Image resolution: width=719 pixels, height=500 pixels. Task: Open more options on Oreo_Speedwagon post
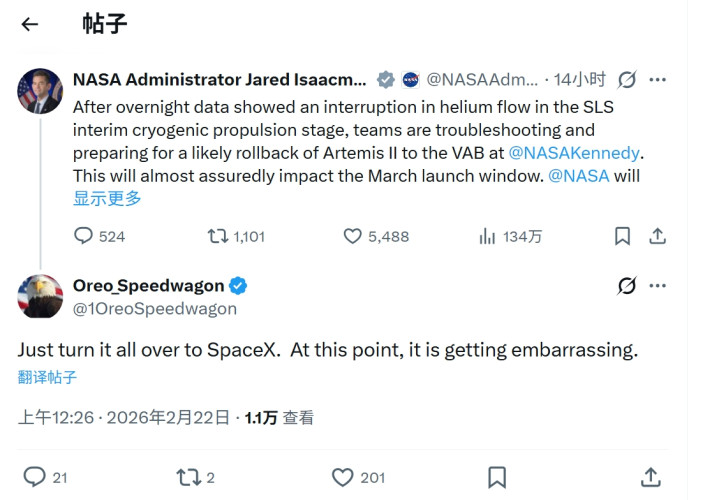click(x=657, y=286)
